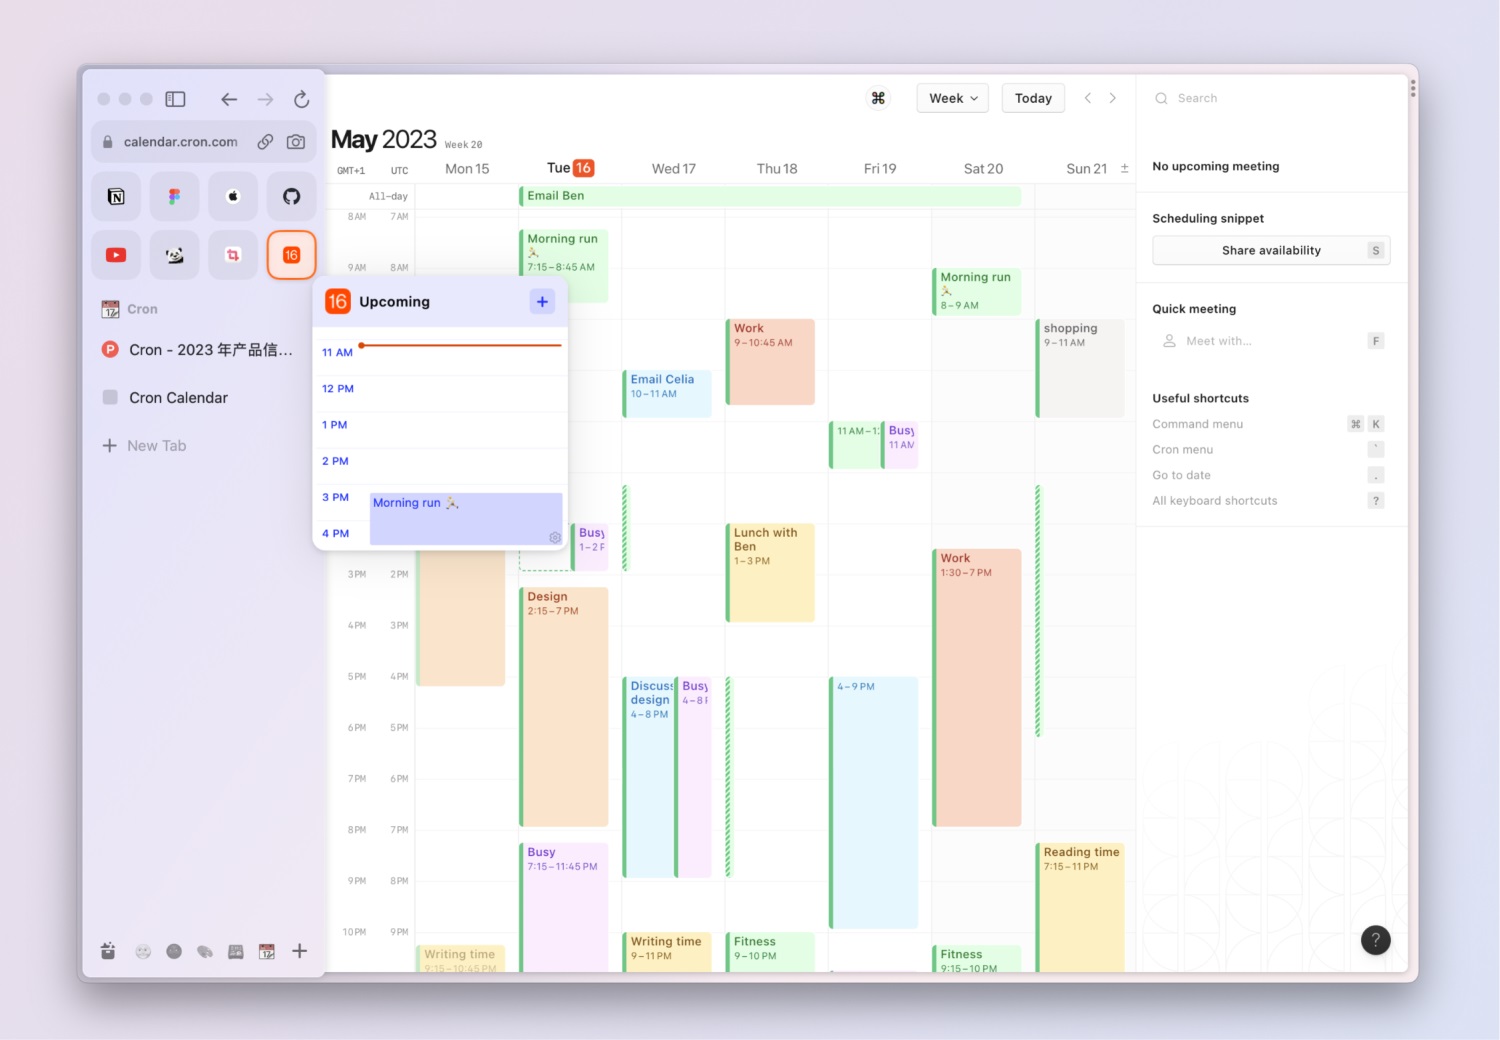Screen dimensions: 1500x1040
Task: Click the Cron menu shortcut row
Action: [x=1268, y=450]
